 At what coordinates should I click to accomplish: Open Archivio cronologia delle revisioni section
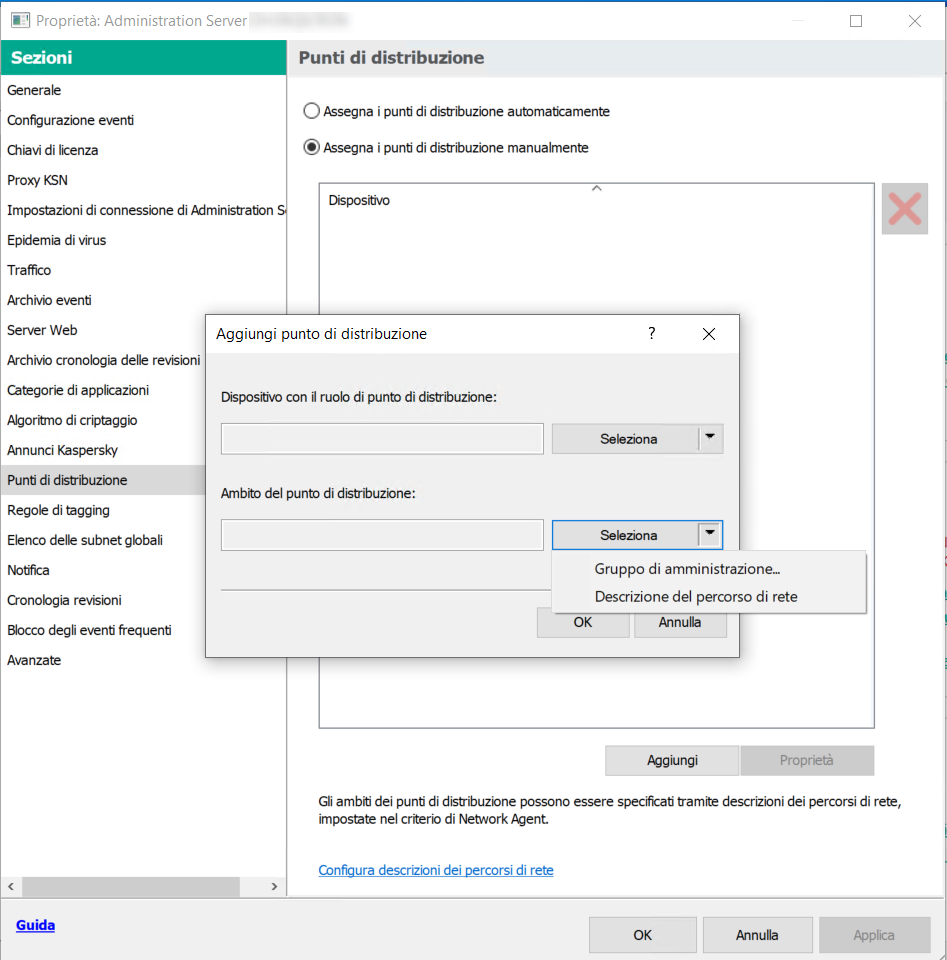point(103,360)
